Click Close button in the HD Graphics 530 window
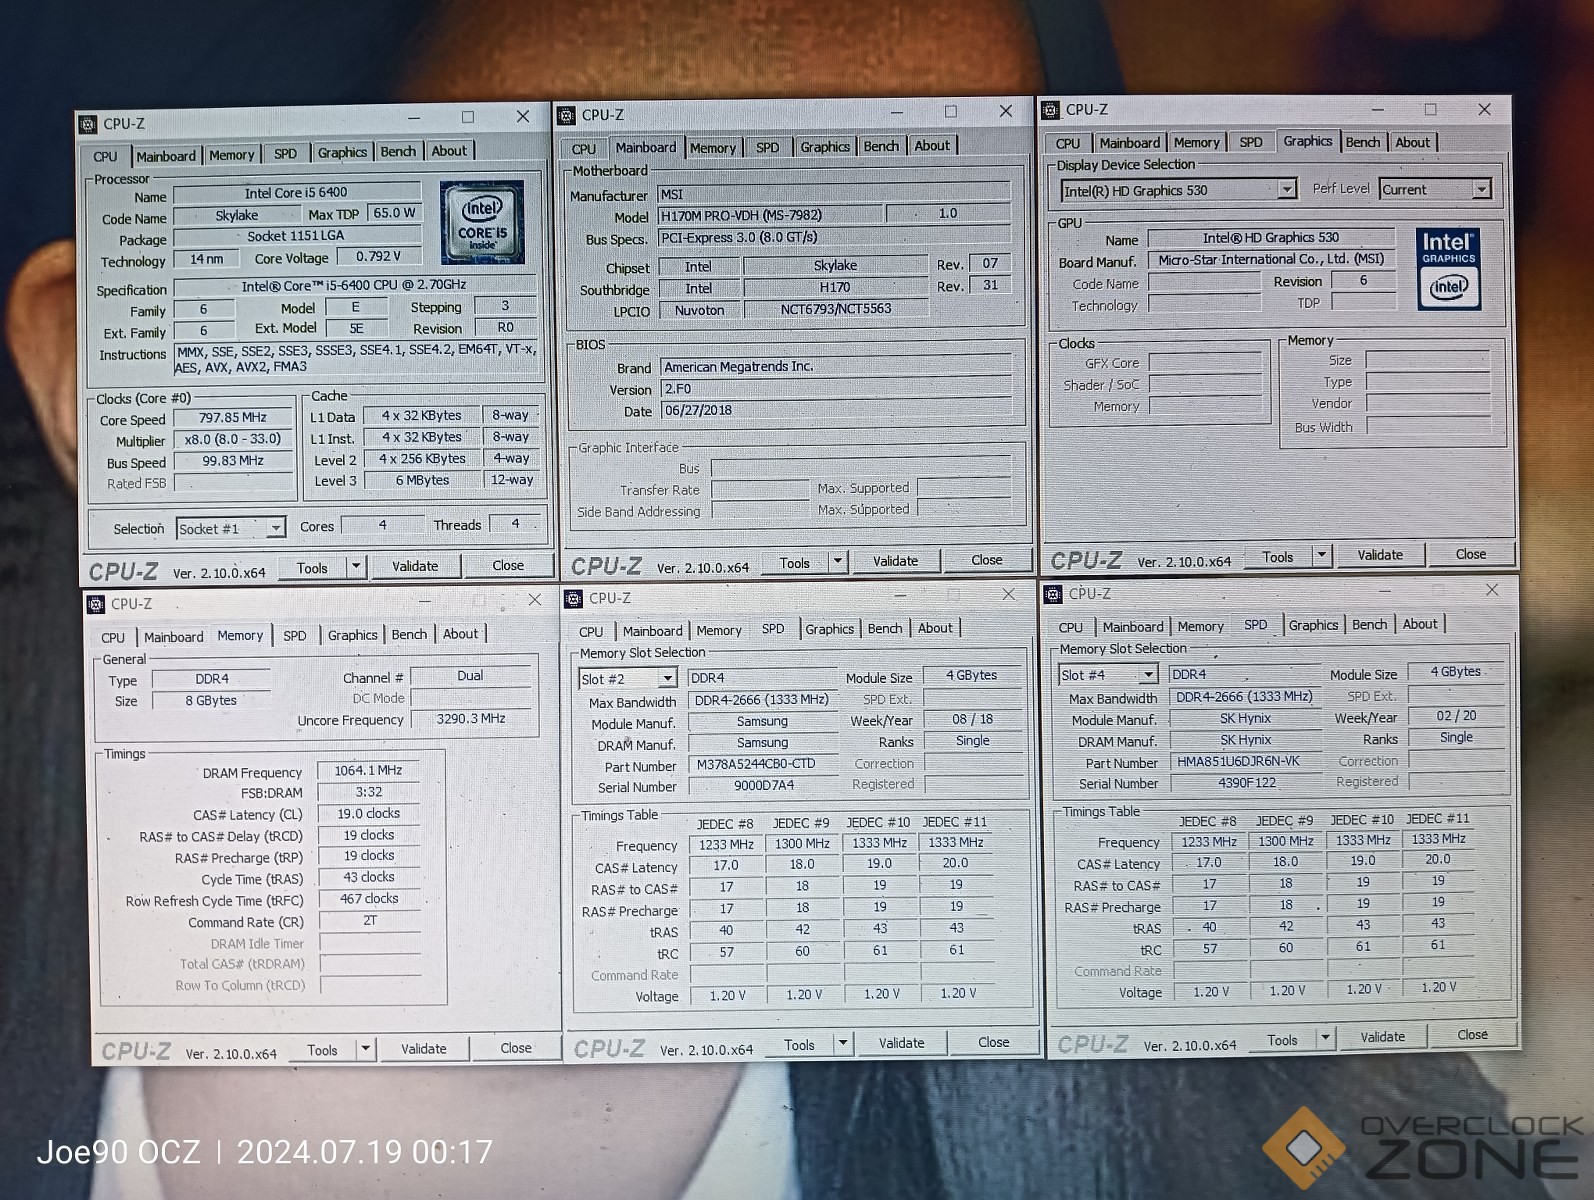Image resolution: width=1594 pixels, height=1200 pixels. point(1470,554)
